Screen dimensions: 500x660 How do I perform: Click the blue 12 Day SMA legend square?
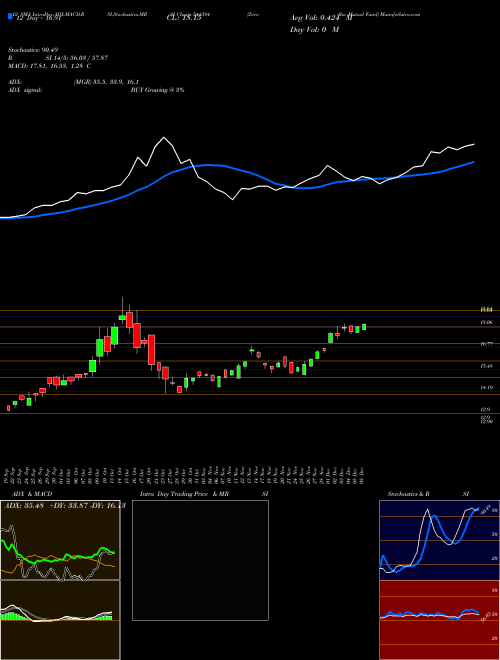point(10,16)
